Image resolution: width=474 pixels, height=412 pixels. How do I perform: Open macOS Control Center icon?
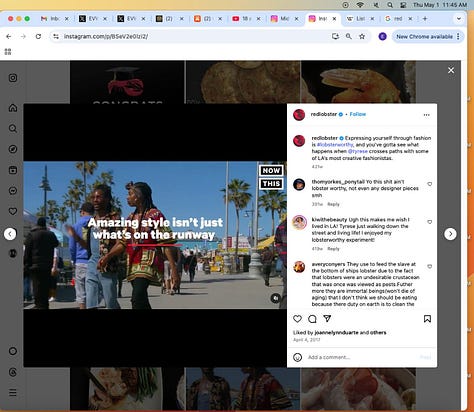pyautogui.click(x=403, y=5)
